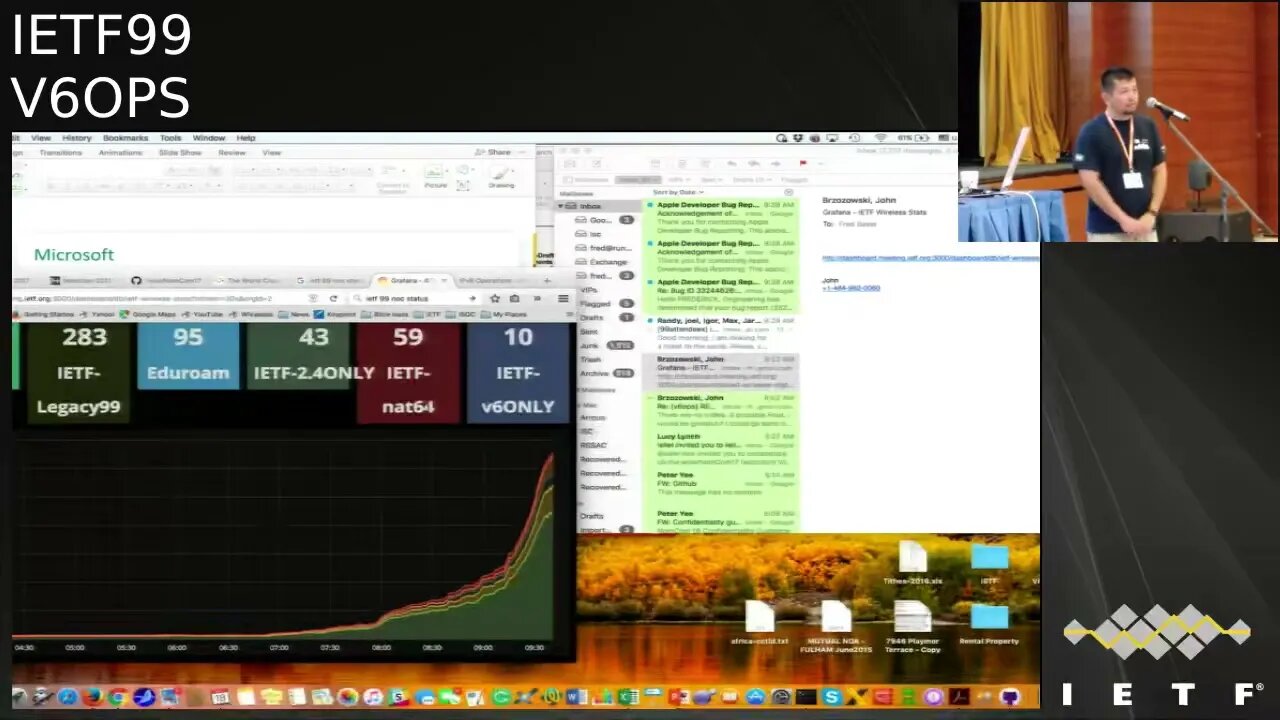Click the IETF-2.4ONLY stat panel
Viewport: 1280px width, 720px height.
point(298,355)
